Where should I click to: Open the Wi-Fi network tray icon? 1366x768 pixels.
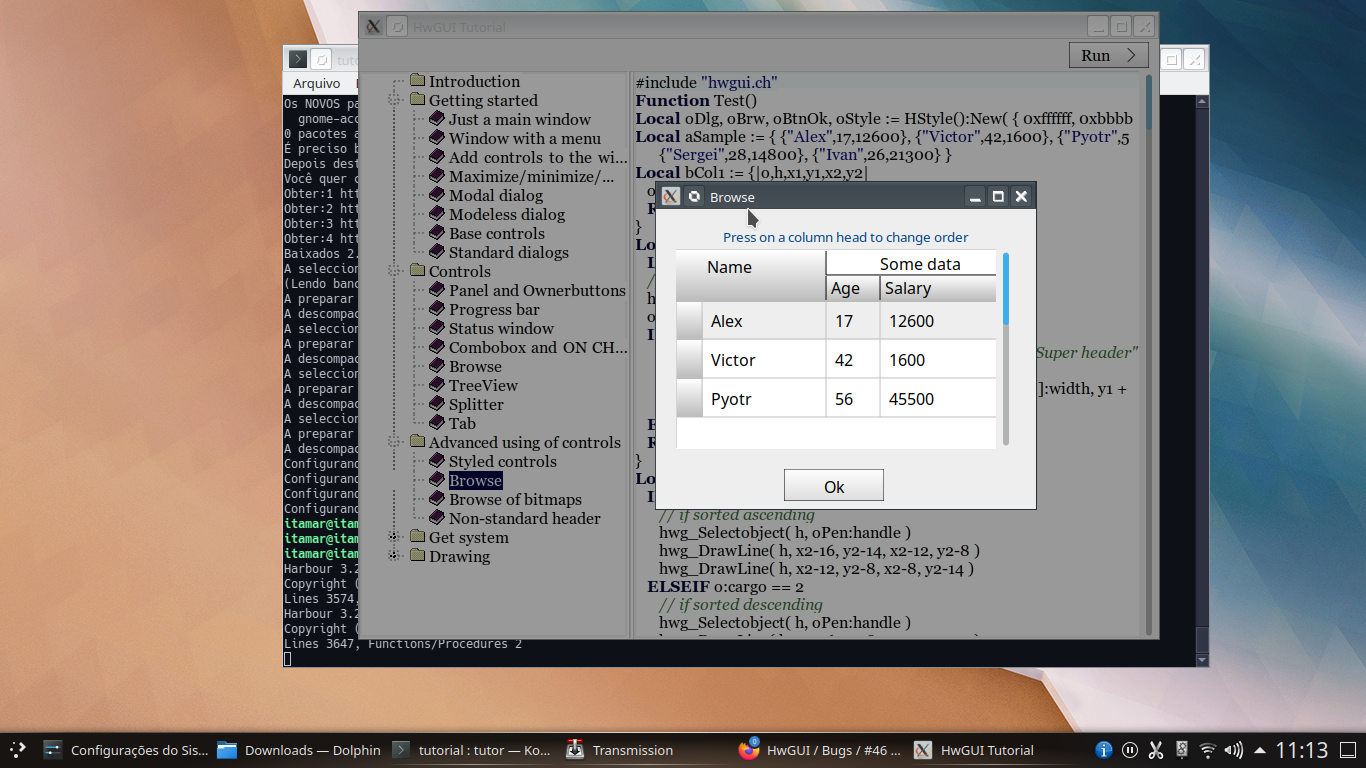1207,750
